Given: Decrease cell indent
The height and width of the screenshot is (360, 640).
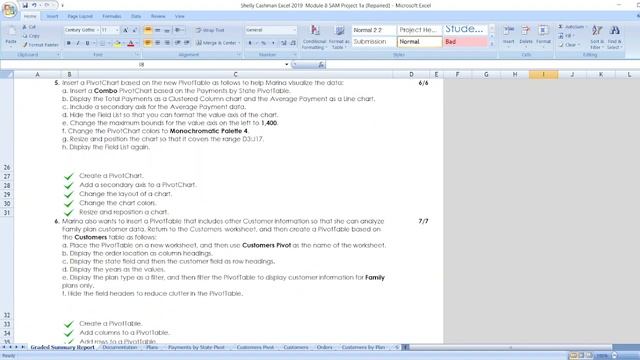Looking at the screenshot, I should (178, 43).
